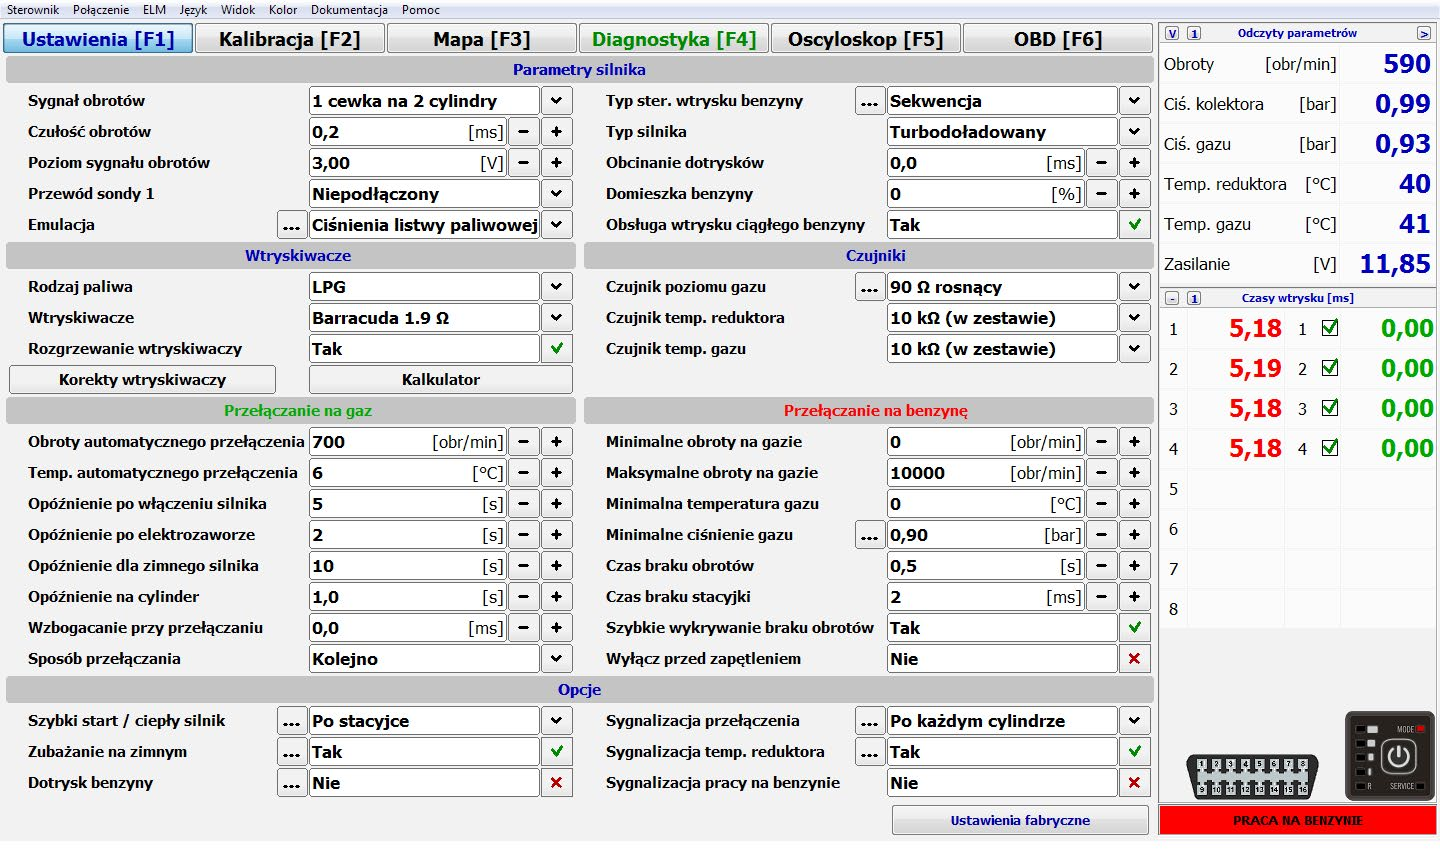Viewport: 1440px width, 860px height.
Task: Click the 1 button in Czasy wtrysku header
Action: (1194, 298)
